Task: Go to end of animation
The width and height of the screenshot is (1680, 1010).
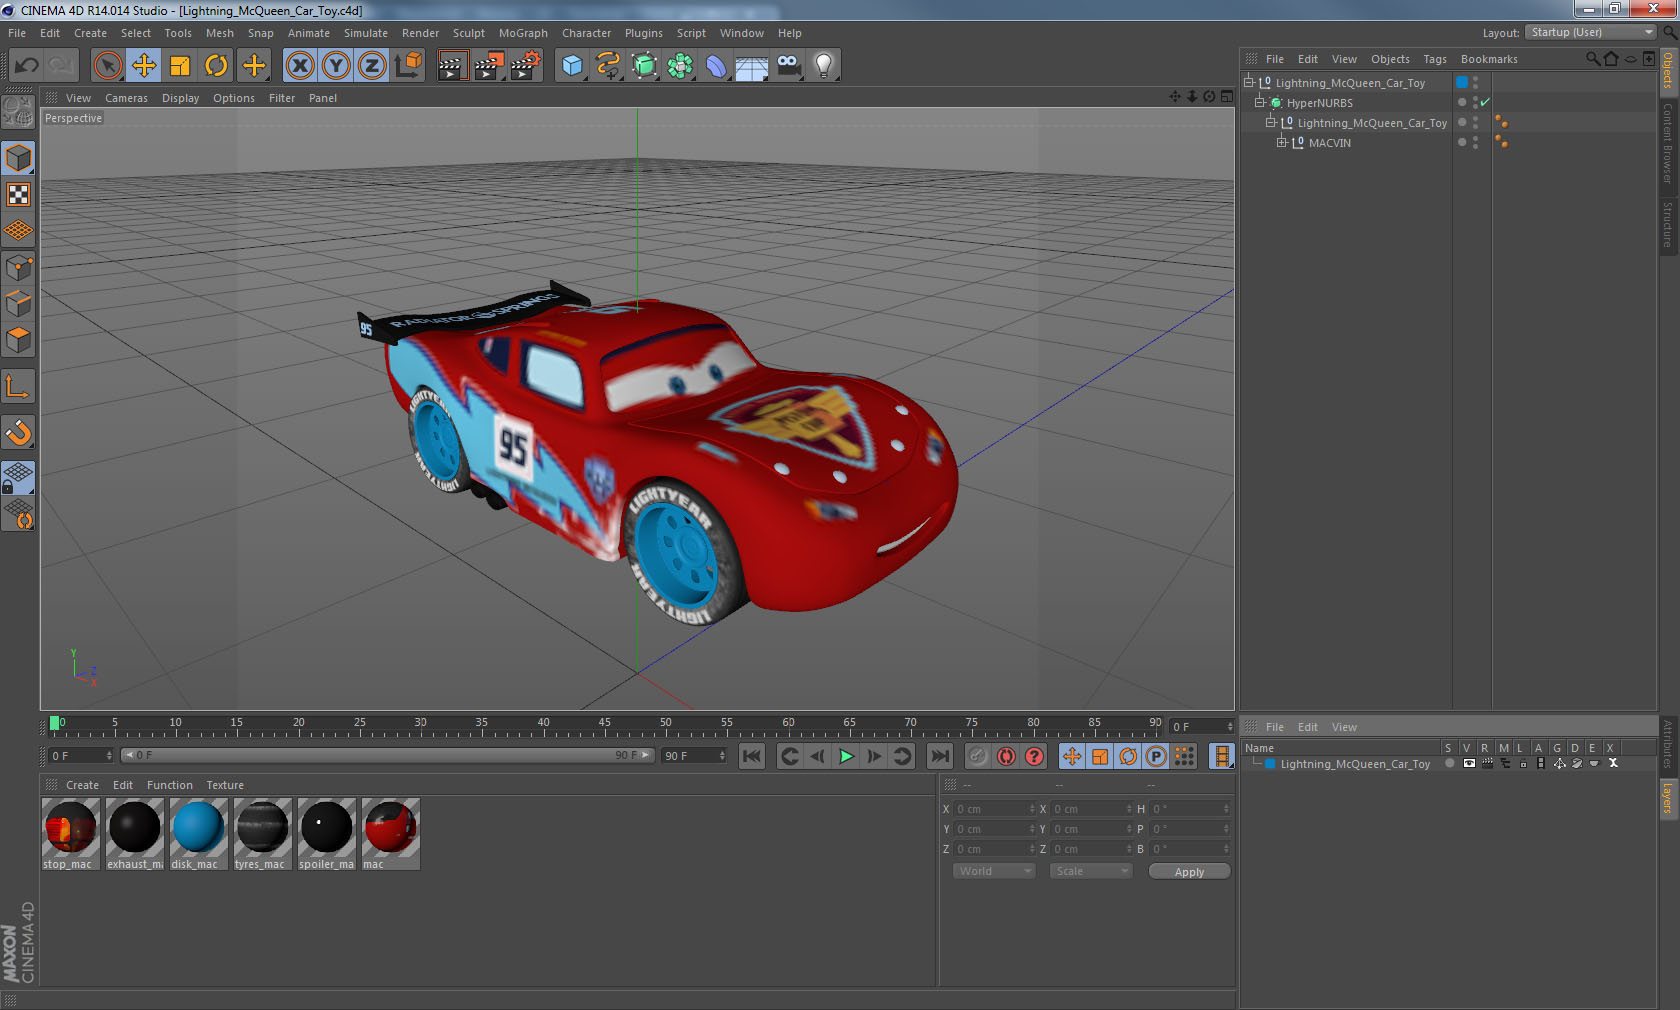Action: pyautogui.click(x=939, y=757)
